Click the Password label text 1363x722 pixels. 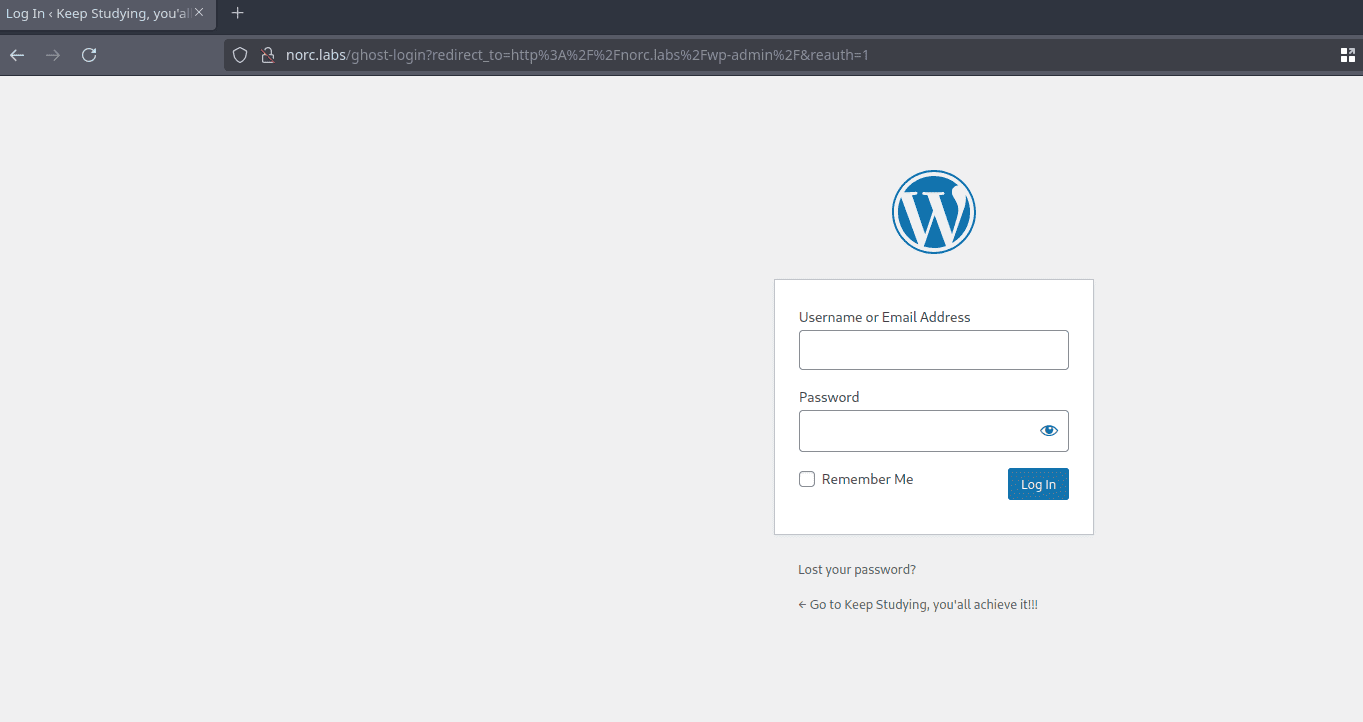tap(829, 397)
